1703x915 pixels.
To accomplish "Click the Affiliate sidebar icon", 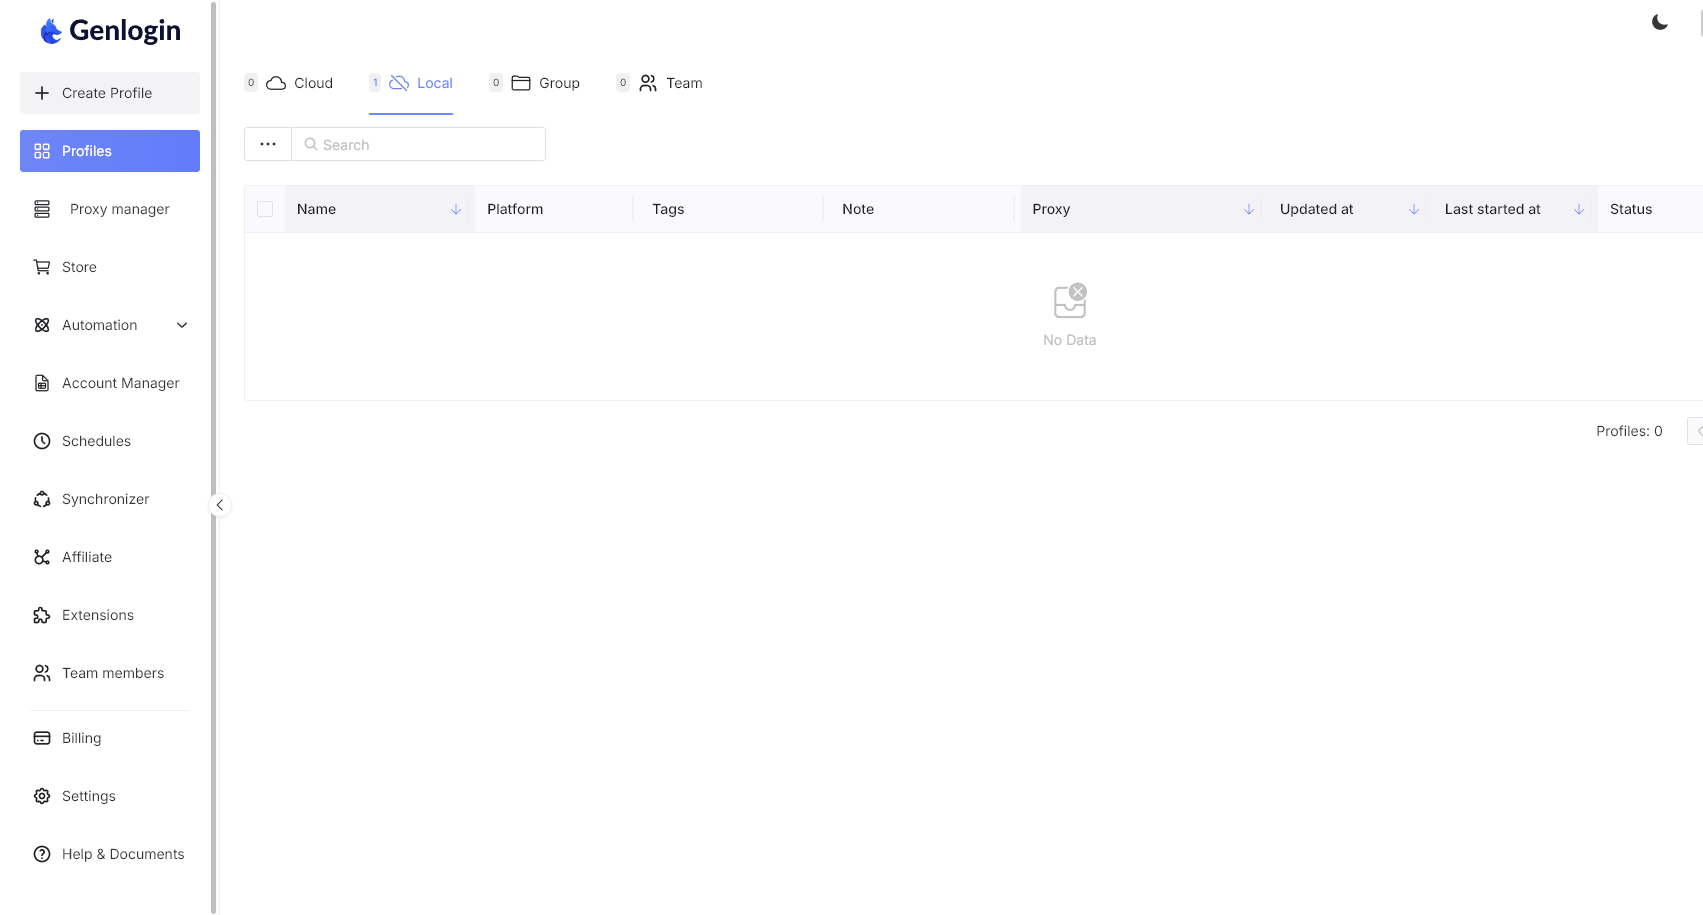I will tap(42, 557).
